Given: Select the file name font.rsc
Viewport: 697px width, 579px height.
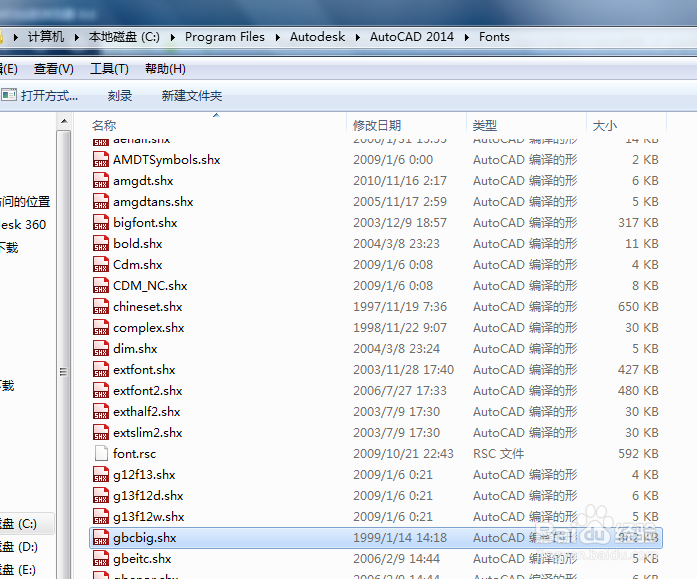Looking at the screenshot, I should click(x=134, y=454).
